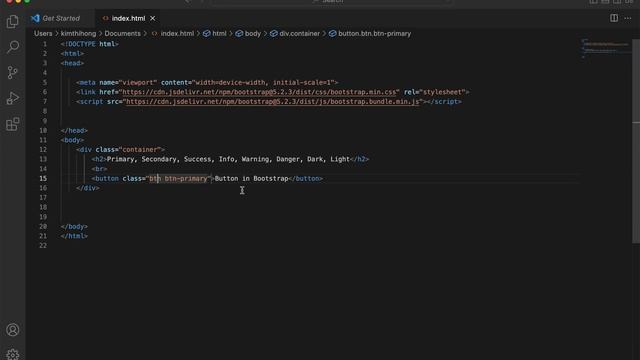The image size is (640, 360).
Task: Click the meta viewport tag
Action: [x=207, y=82]
